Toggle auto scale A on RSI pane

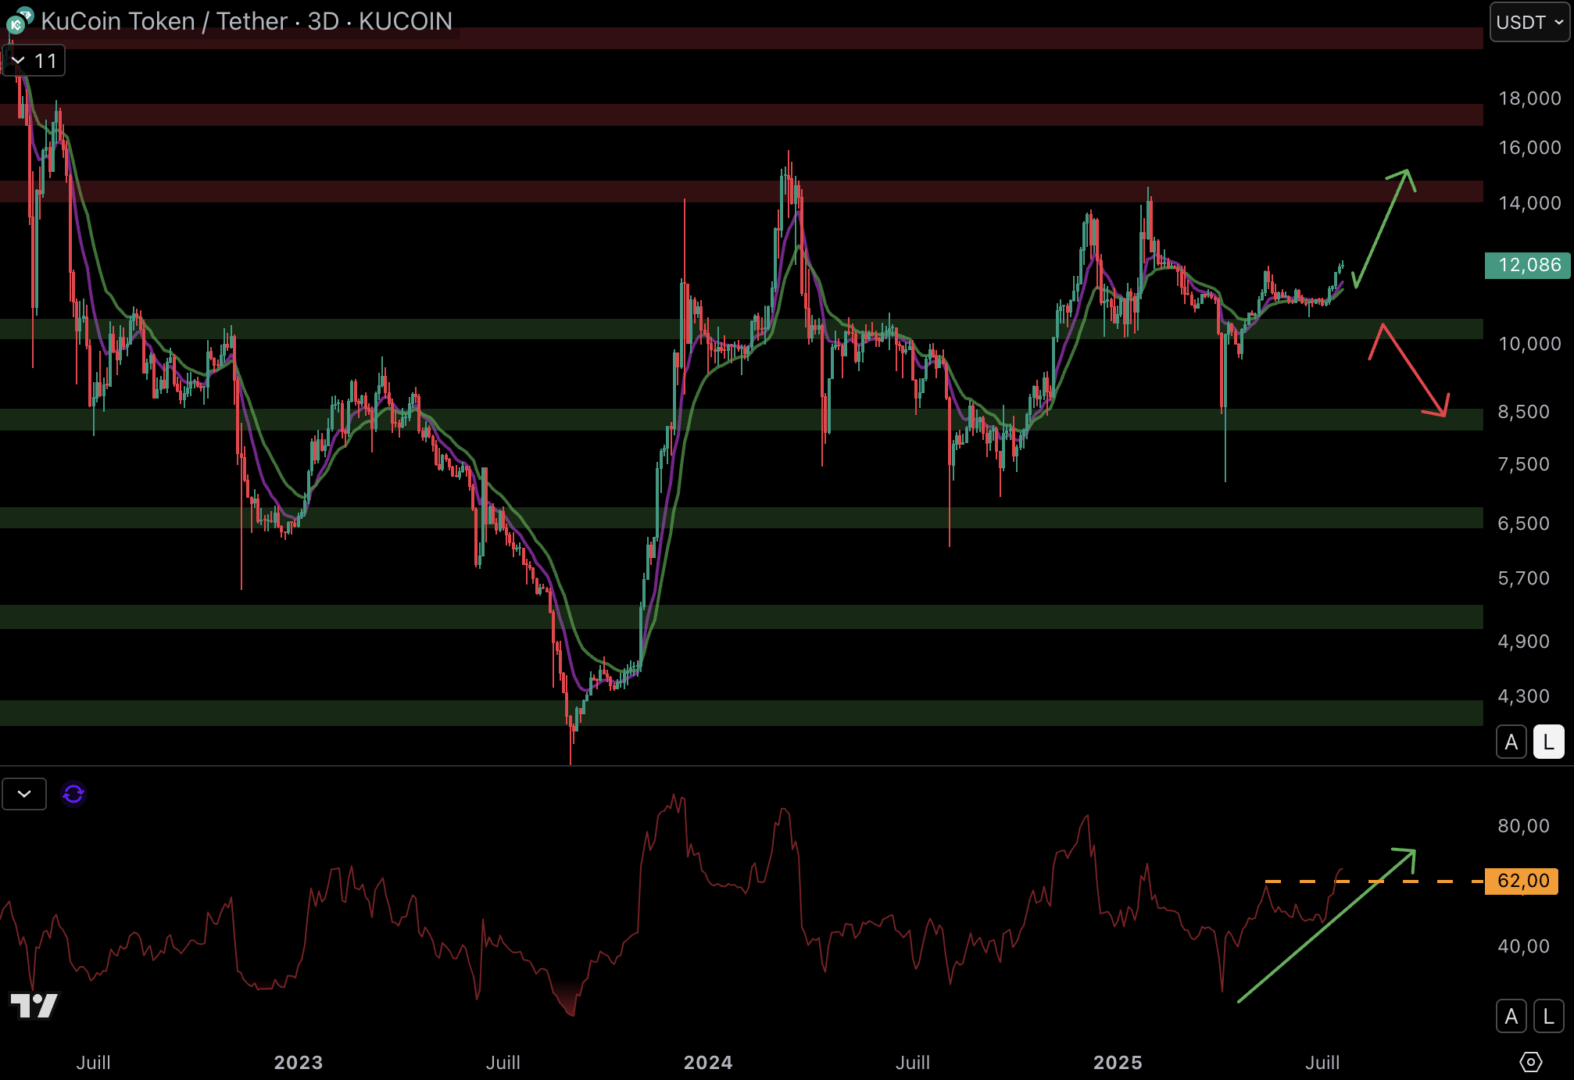(1511, 1017)
